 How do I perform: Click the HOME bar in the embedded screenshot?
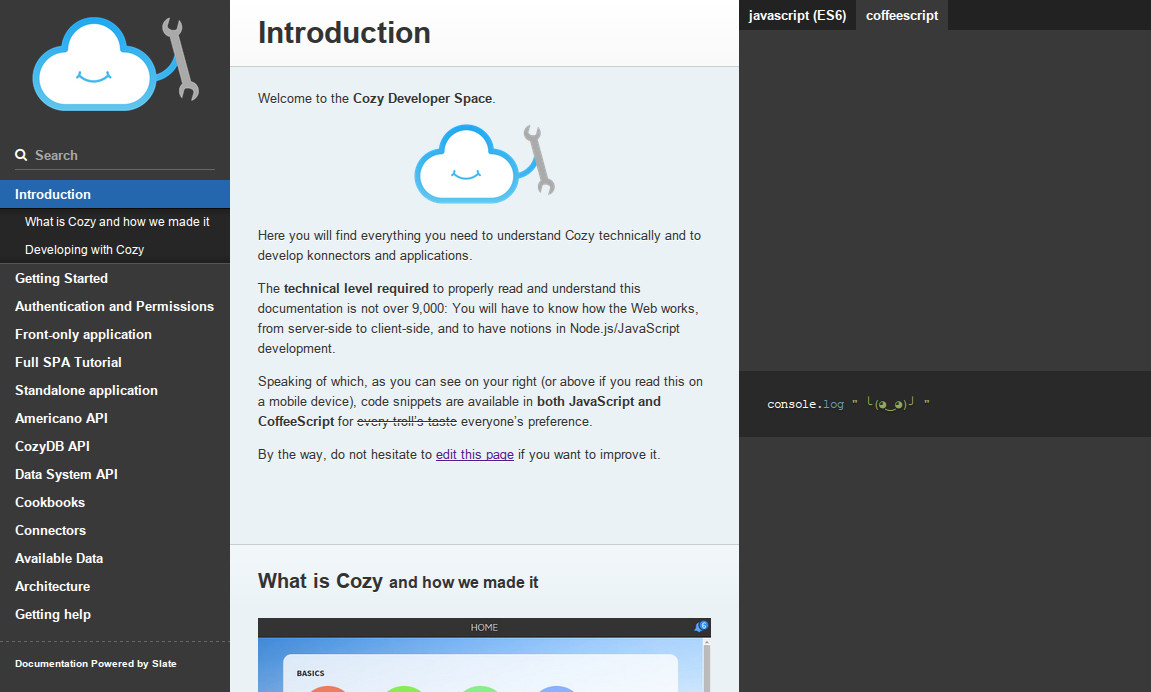(484, 627)
